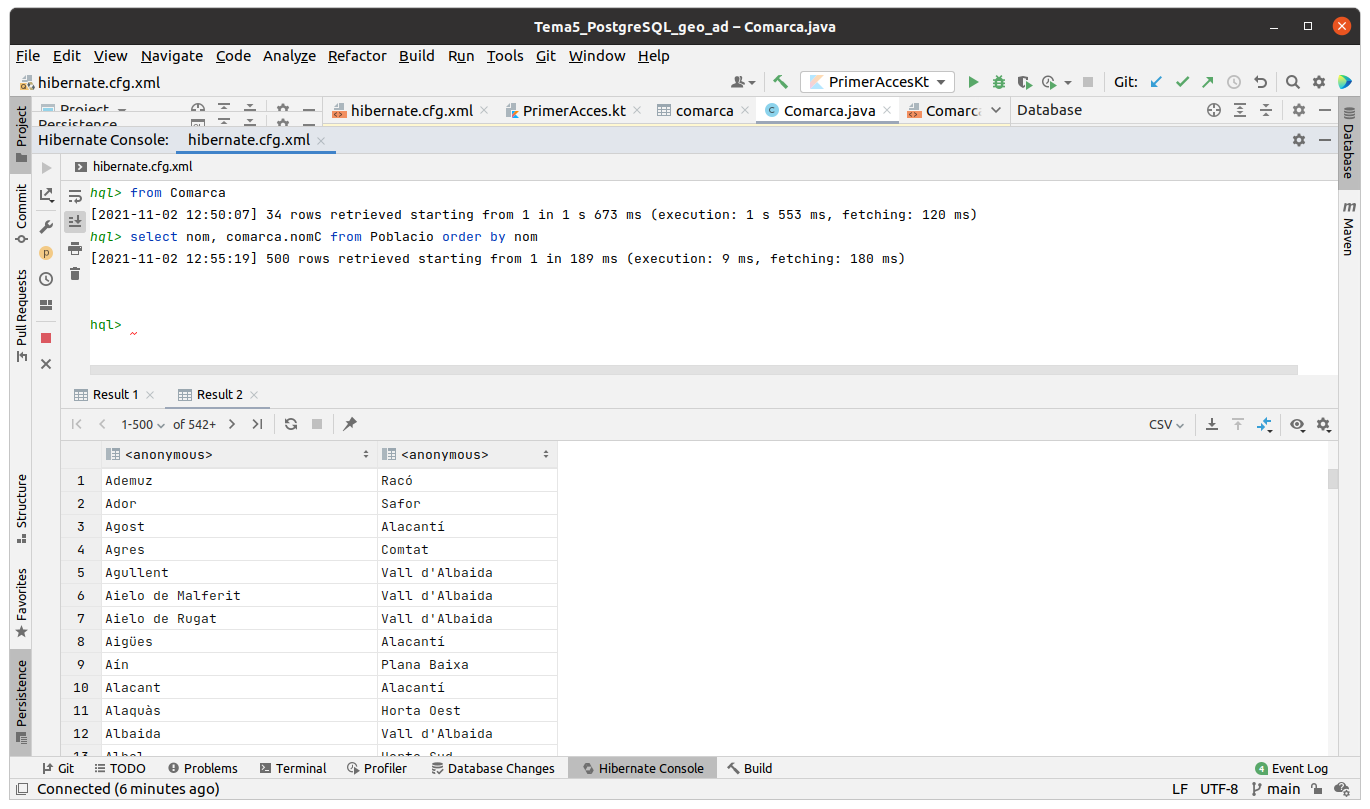Screen dimensions: 1370x809
Task: Switch to the Result 1 tab
Action: (x=115, y=394)
